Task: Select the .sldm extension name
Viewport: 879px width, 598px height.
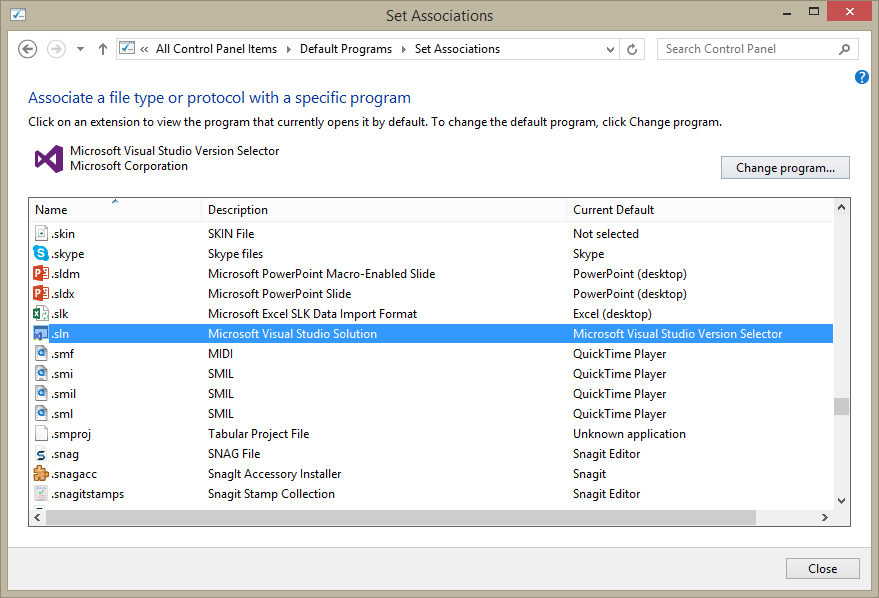Action: (x=66, y=274)
